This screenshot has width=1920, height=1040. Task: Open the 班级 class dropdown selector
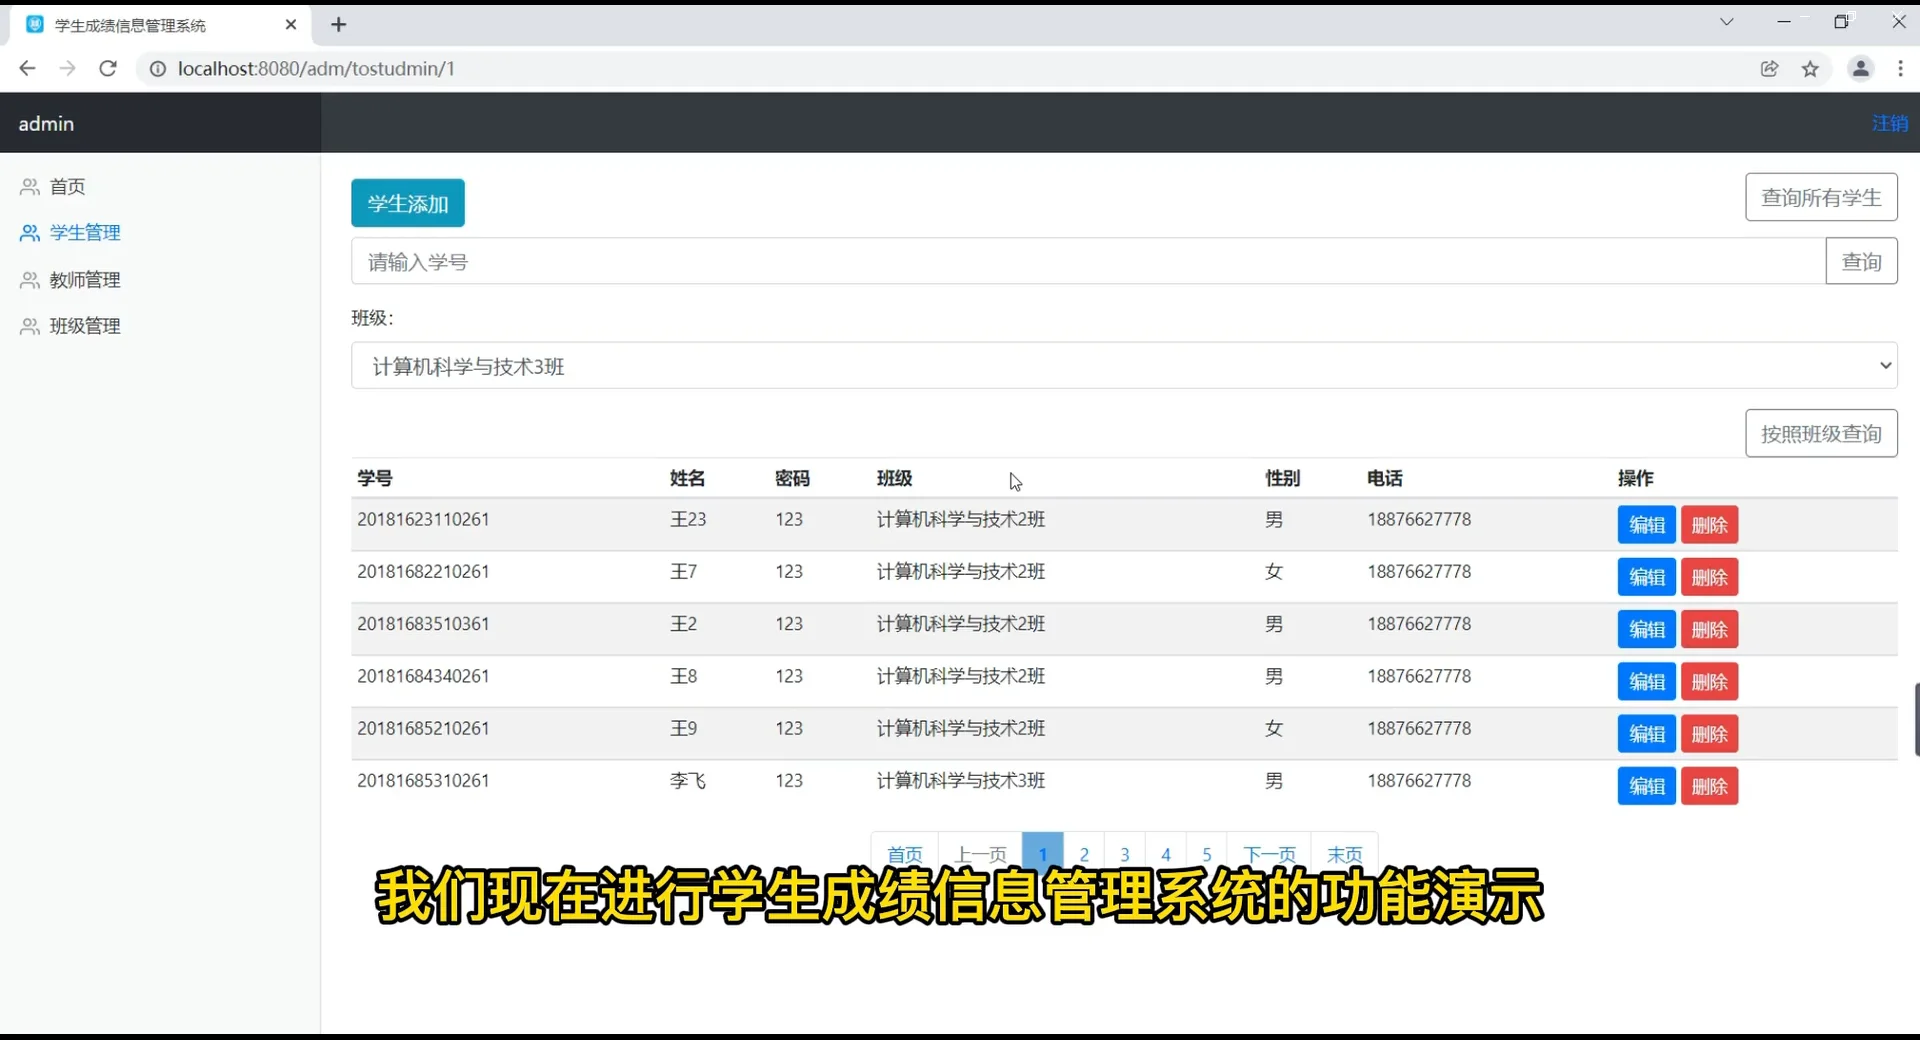(x=1120, y=366)
